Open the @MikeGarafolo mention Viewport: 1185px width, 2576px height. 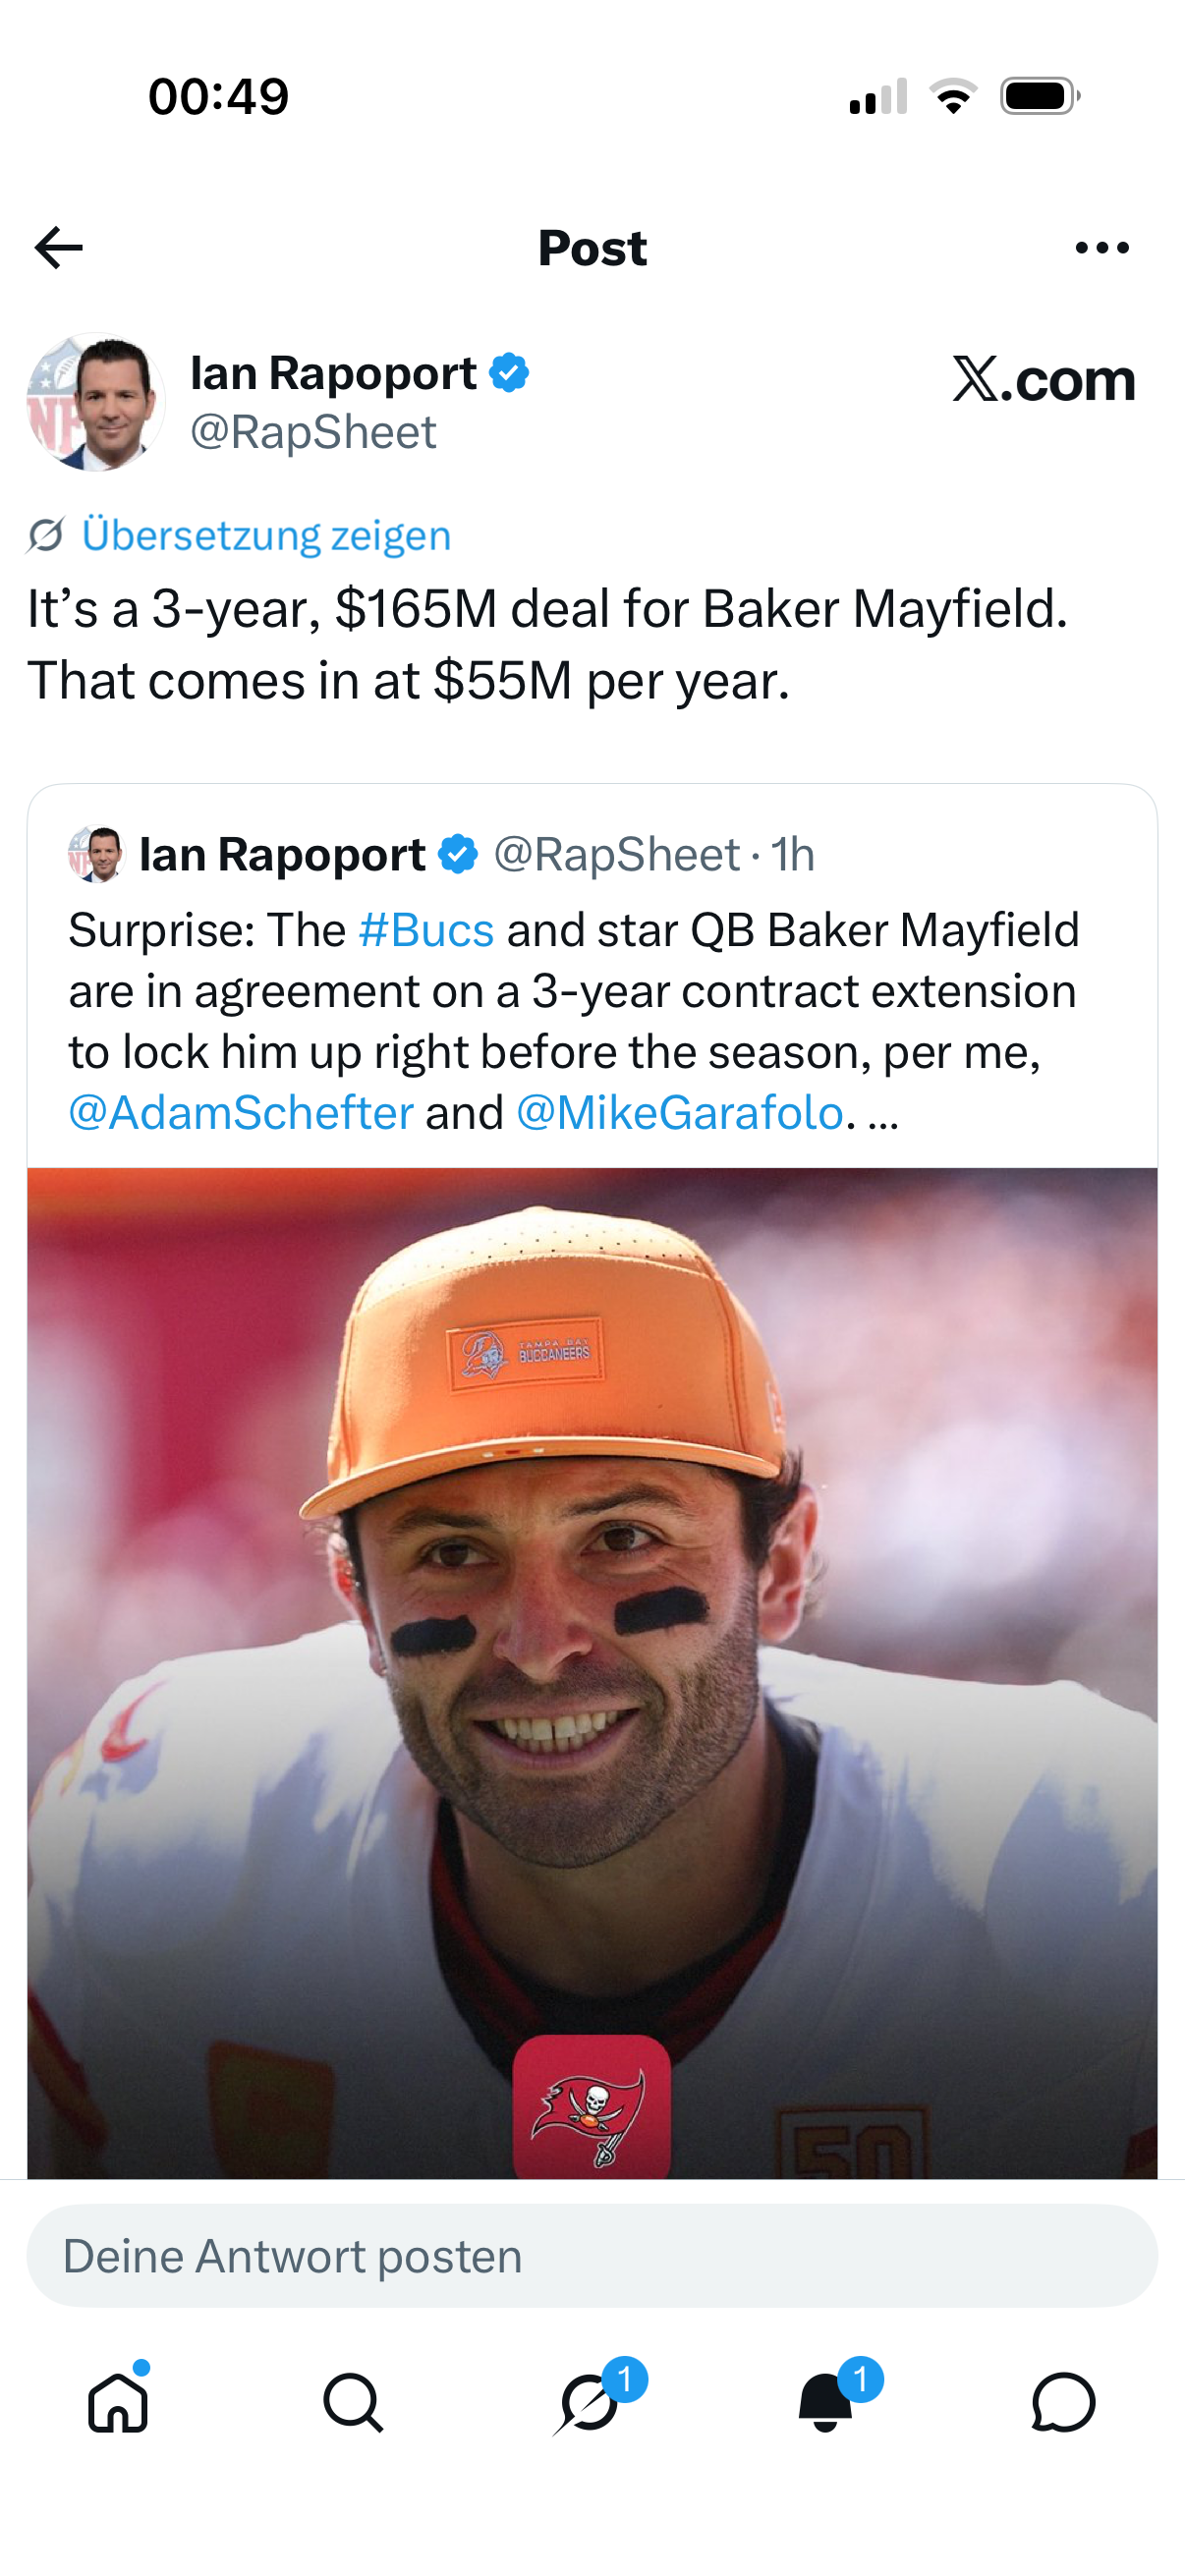click(x=679, y=1113)
